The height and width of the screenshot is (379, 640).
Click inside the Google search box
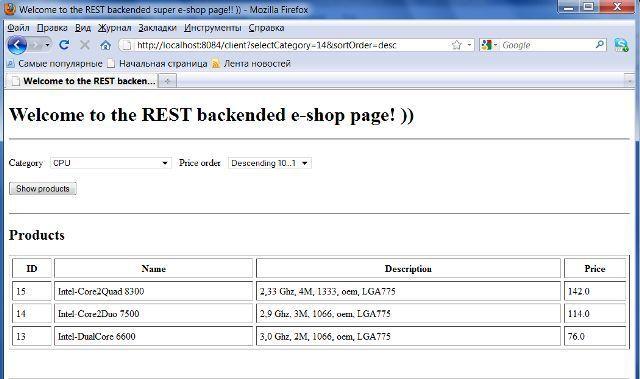coord(547,45)
